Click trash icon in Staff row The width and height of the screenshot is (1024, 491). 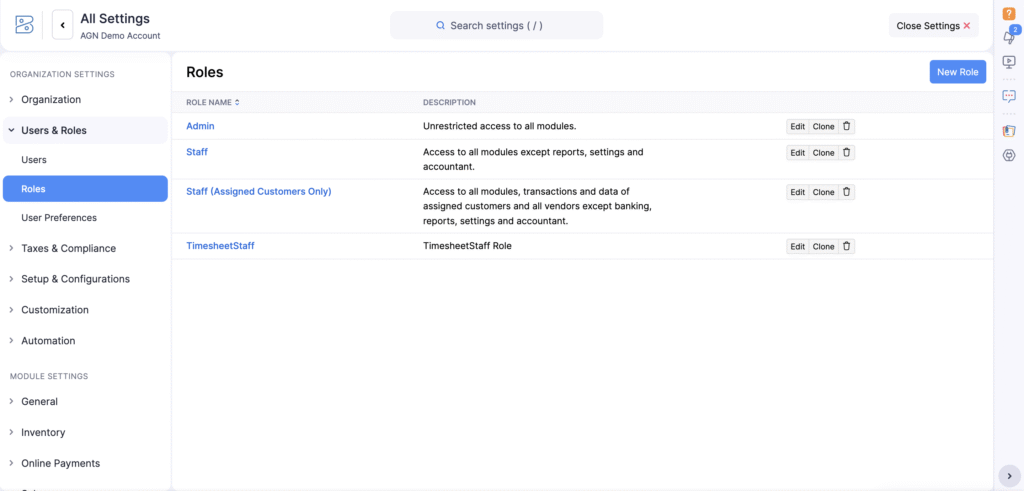point(846,153)
